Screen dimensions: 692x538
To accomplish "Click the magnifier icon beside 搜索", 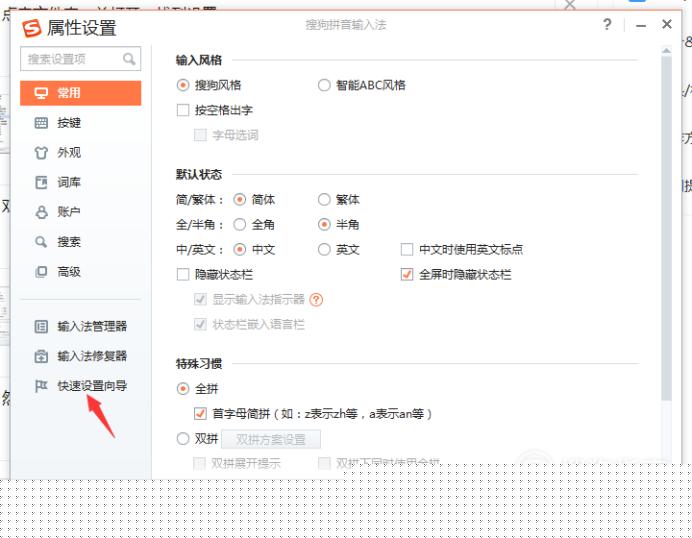I will pos(41,242).
